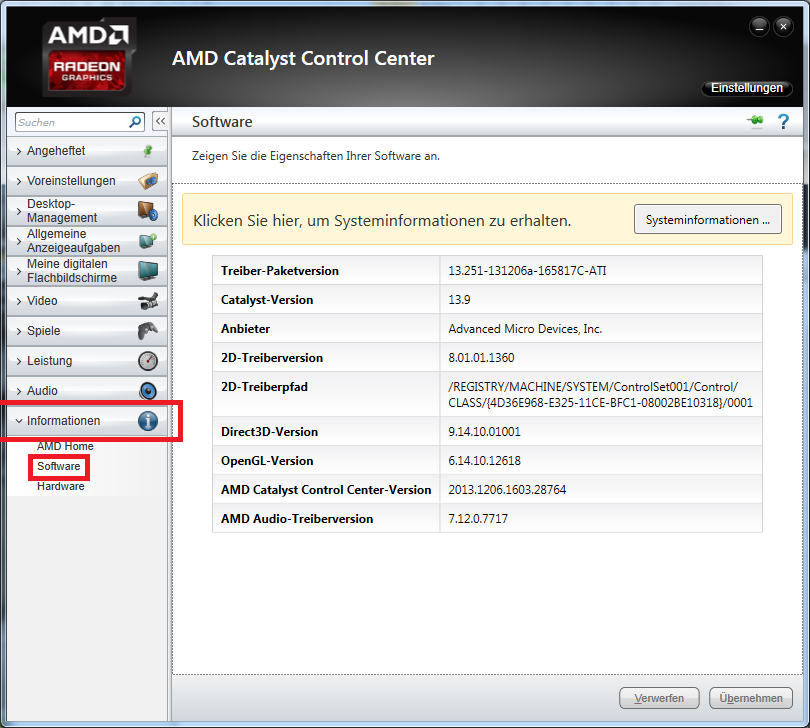Image resolution: width=810 pixels, height=728 pixels.
Task: Click the 2D-Treiberversion row label
Action: click(272, 358)
